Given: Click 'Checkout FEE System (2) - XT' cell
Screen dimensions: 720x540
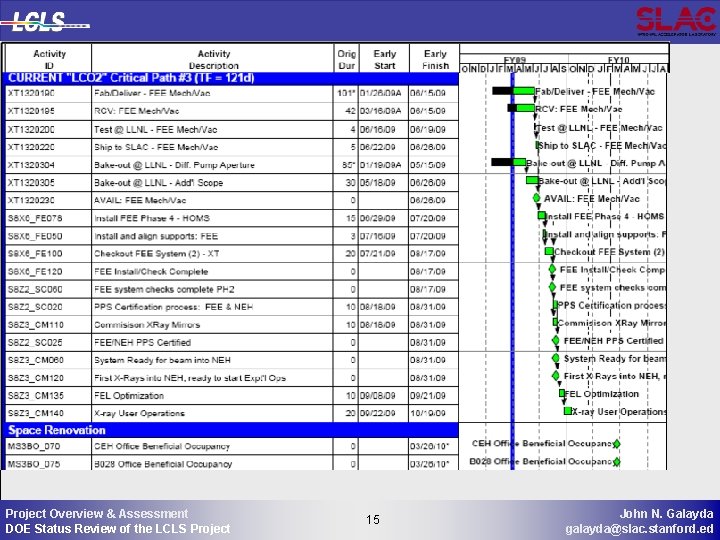Looking at the screenshot, I should 213,253.
